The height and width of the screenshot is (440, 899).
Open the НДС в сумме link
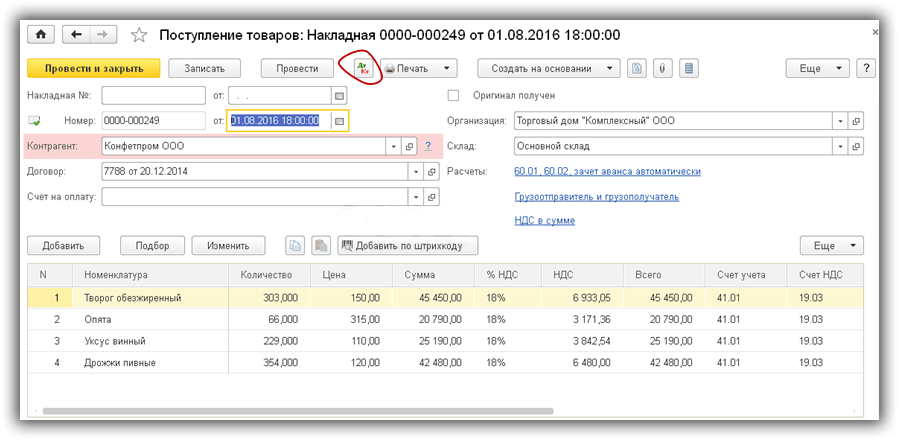[x=545, y=221]
